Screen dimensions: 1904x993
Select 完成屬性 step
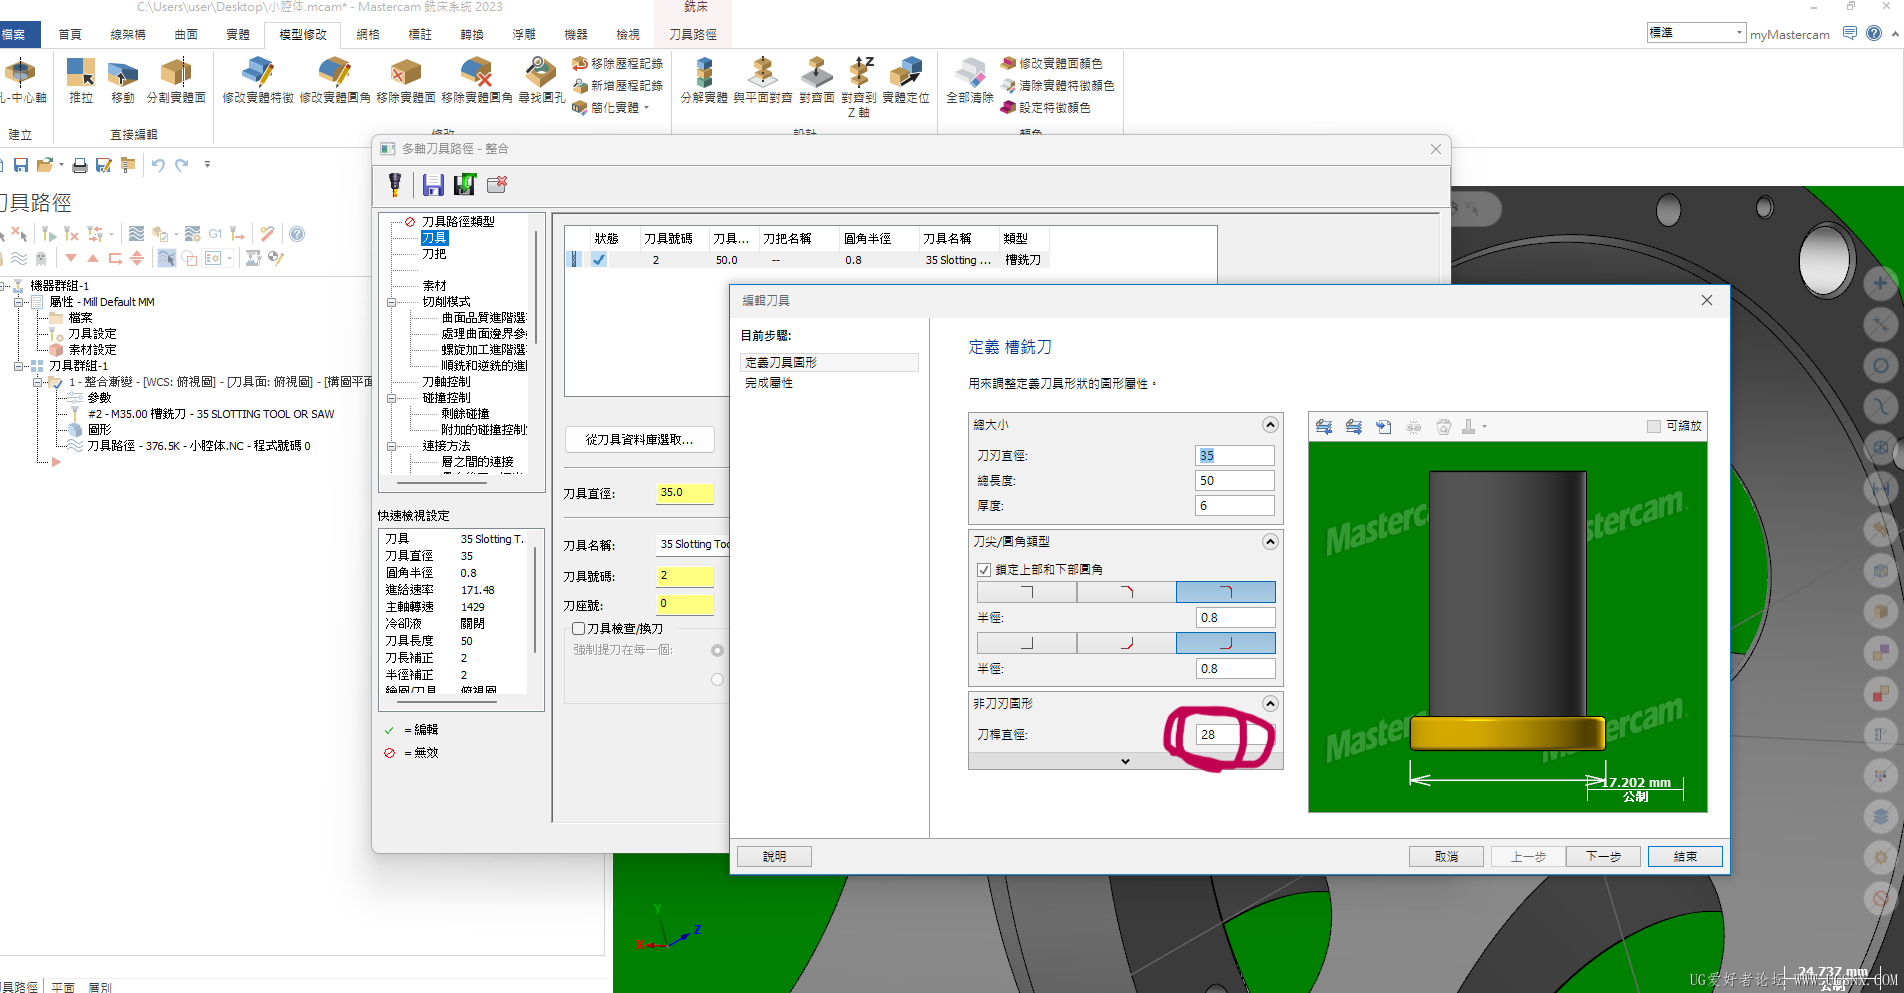tap(769, 383)
